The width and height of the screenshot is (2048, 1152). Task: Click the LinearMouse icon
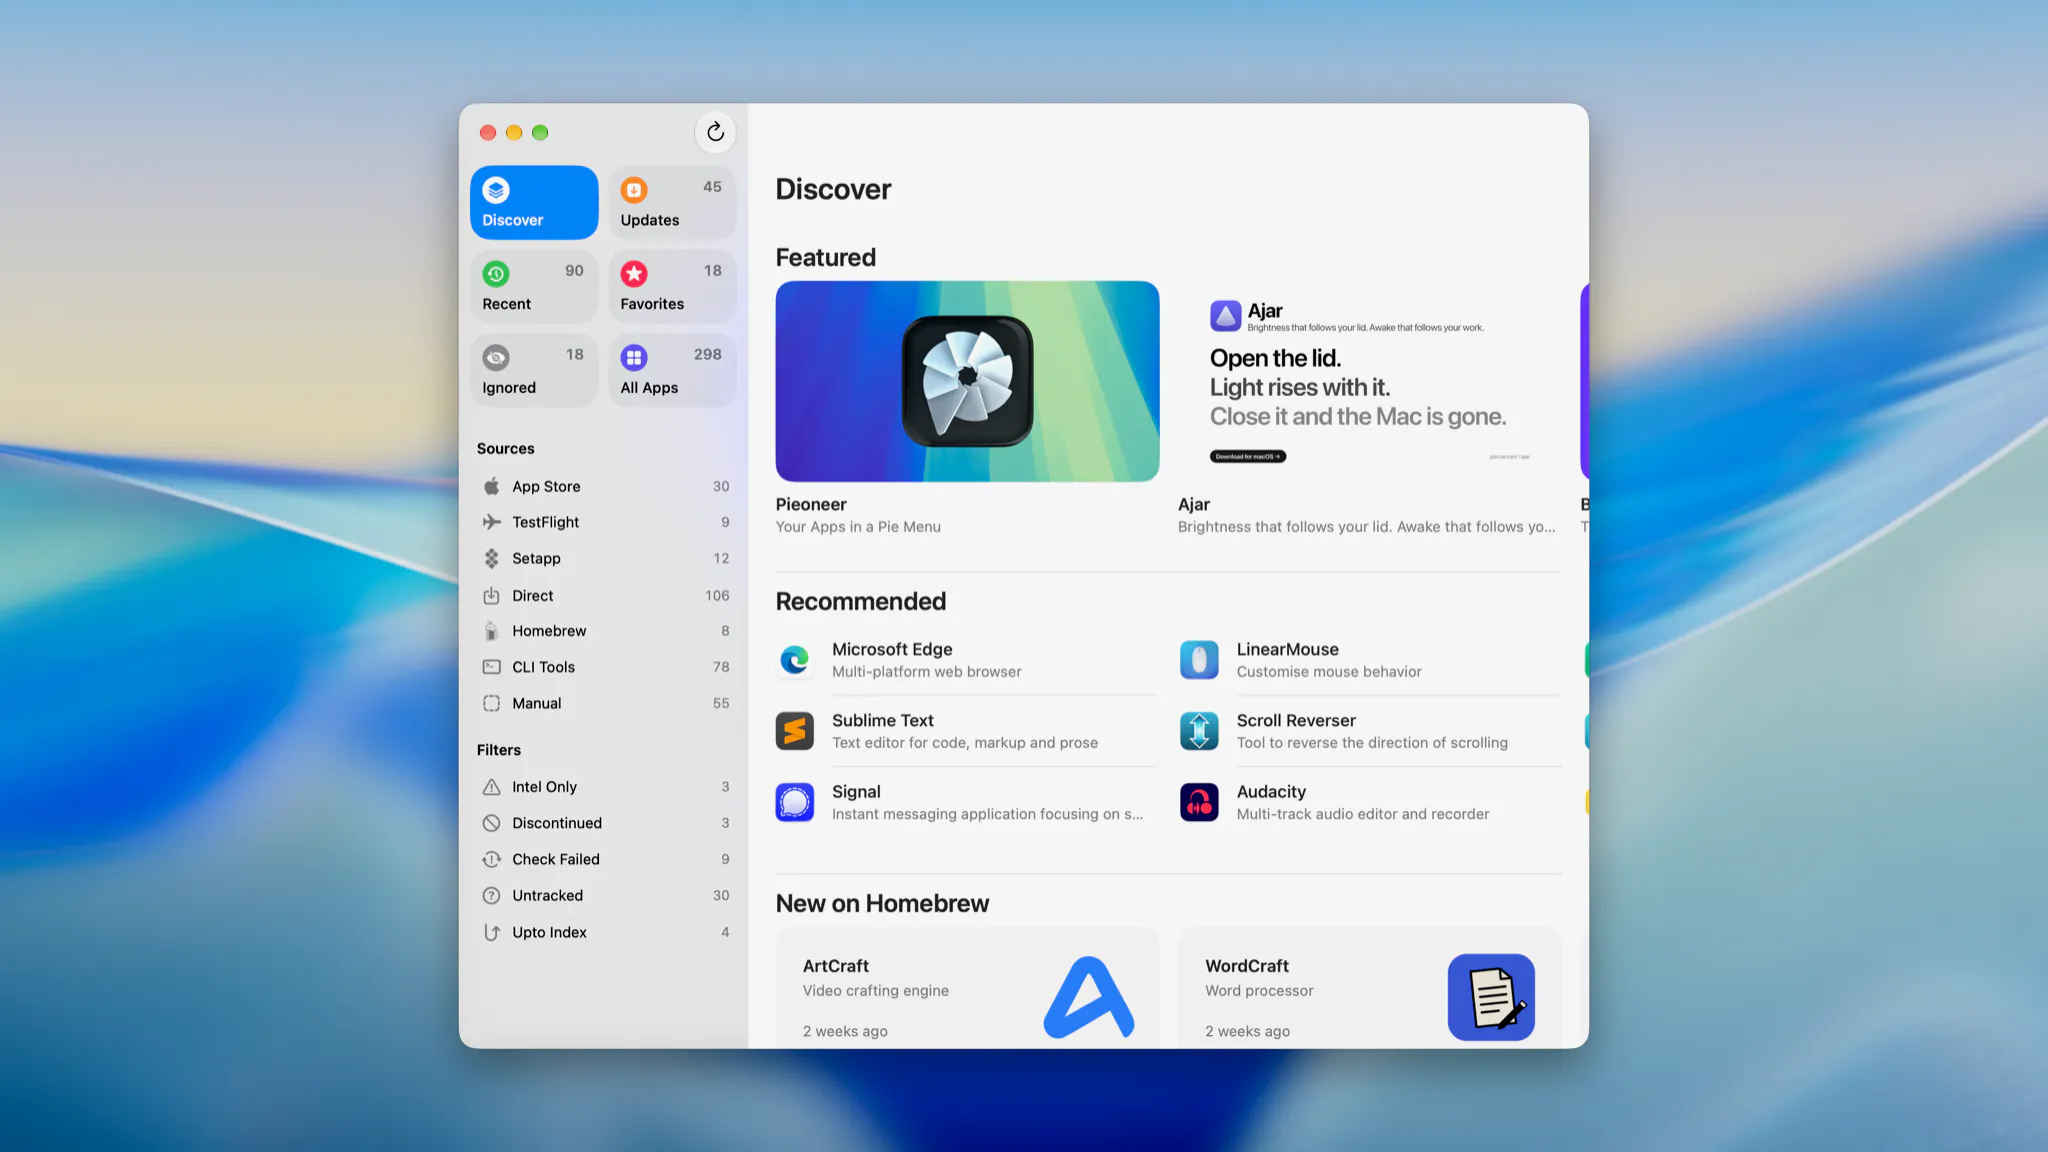click(1199, 660)
